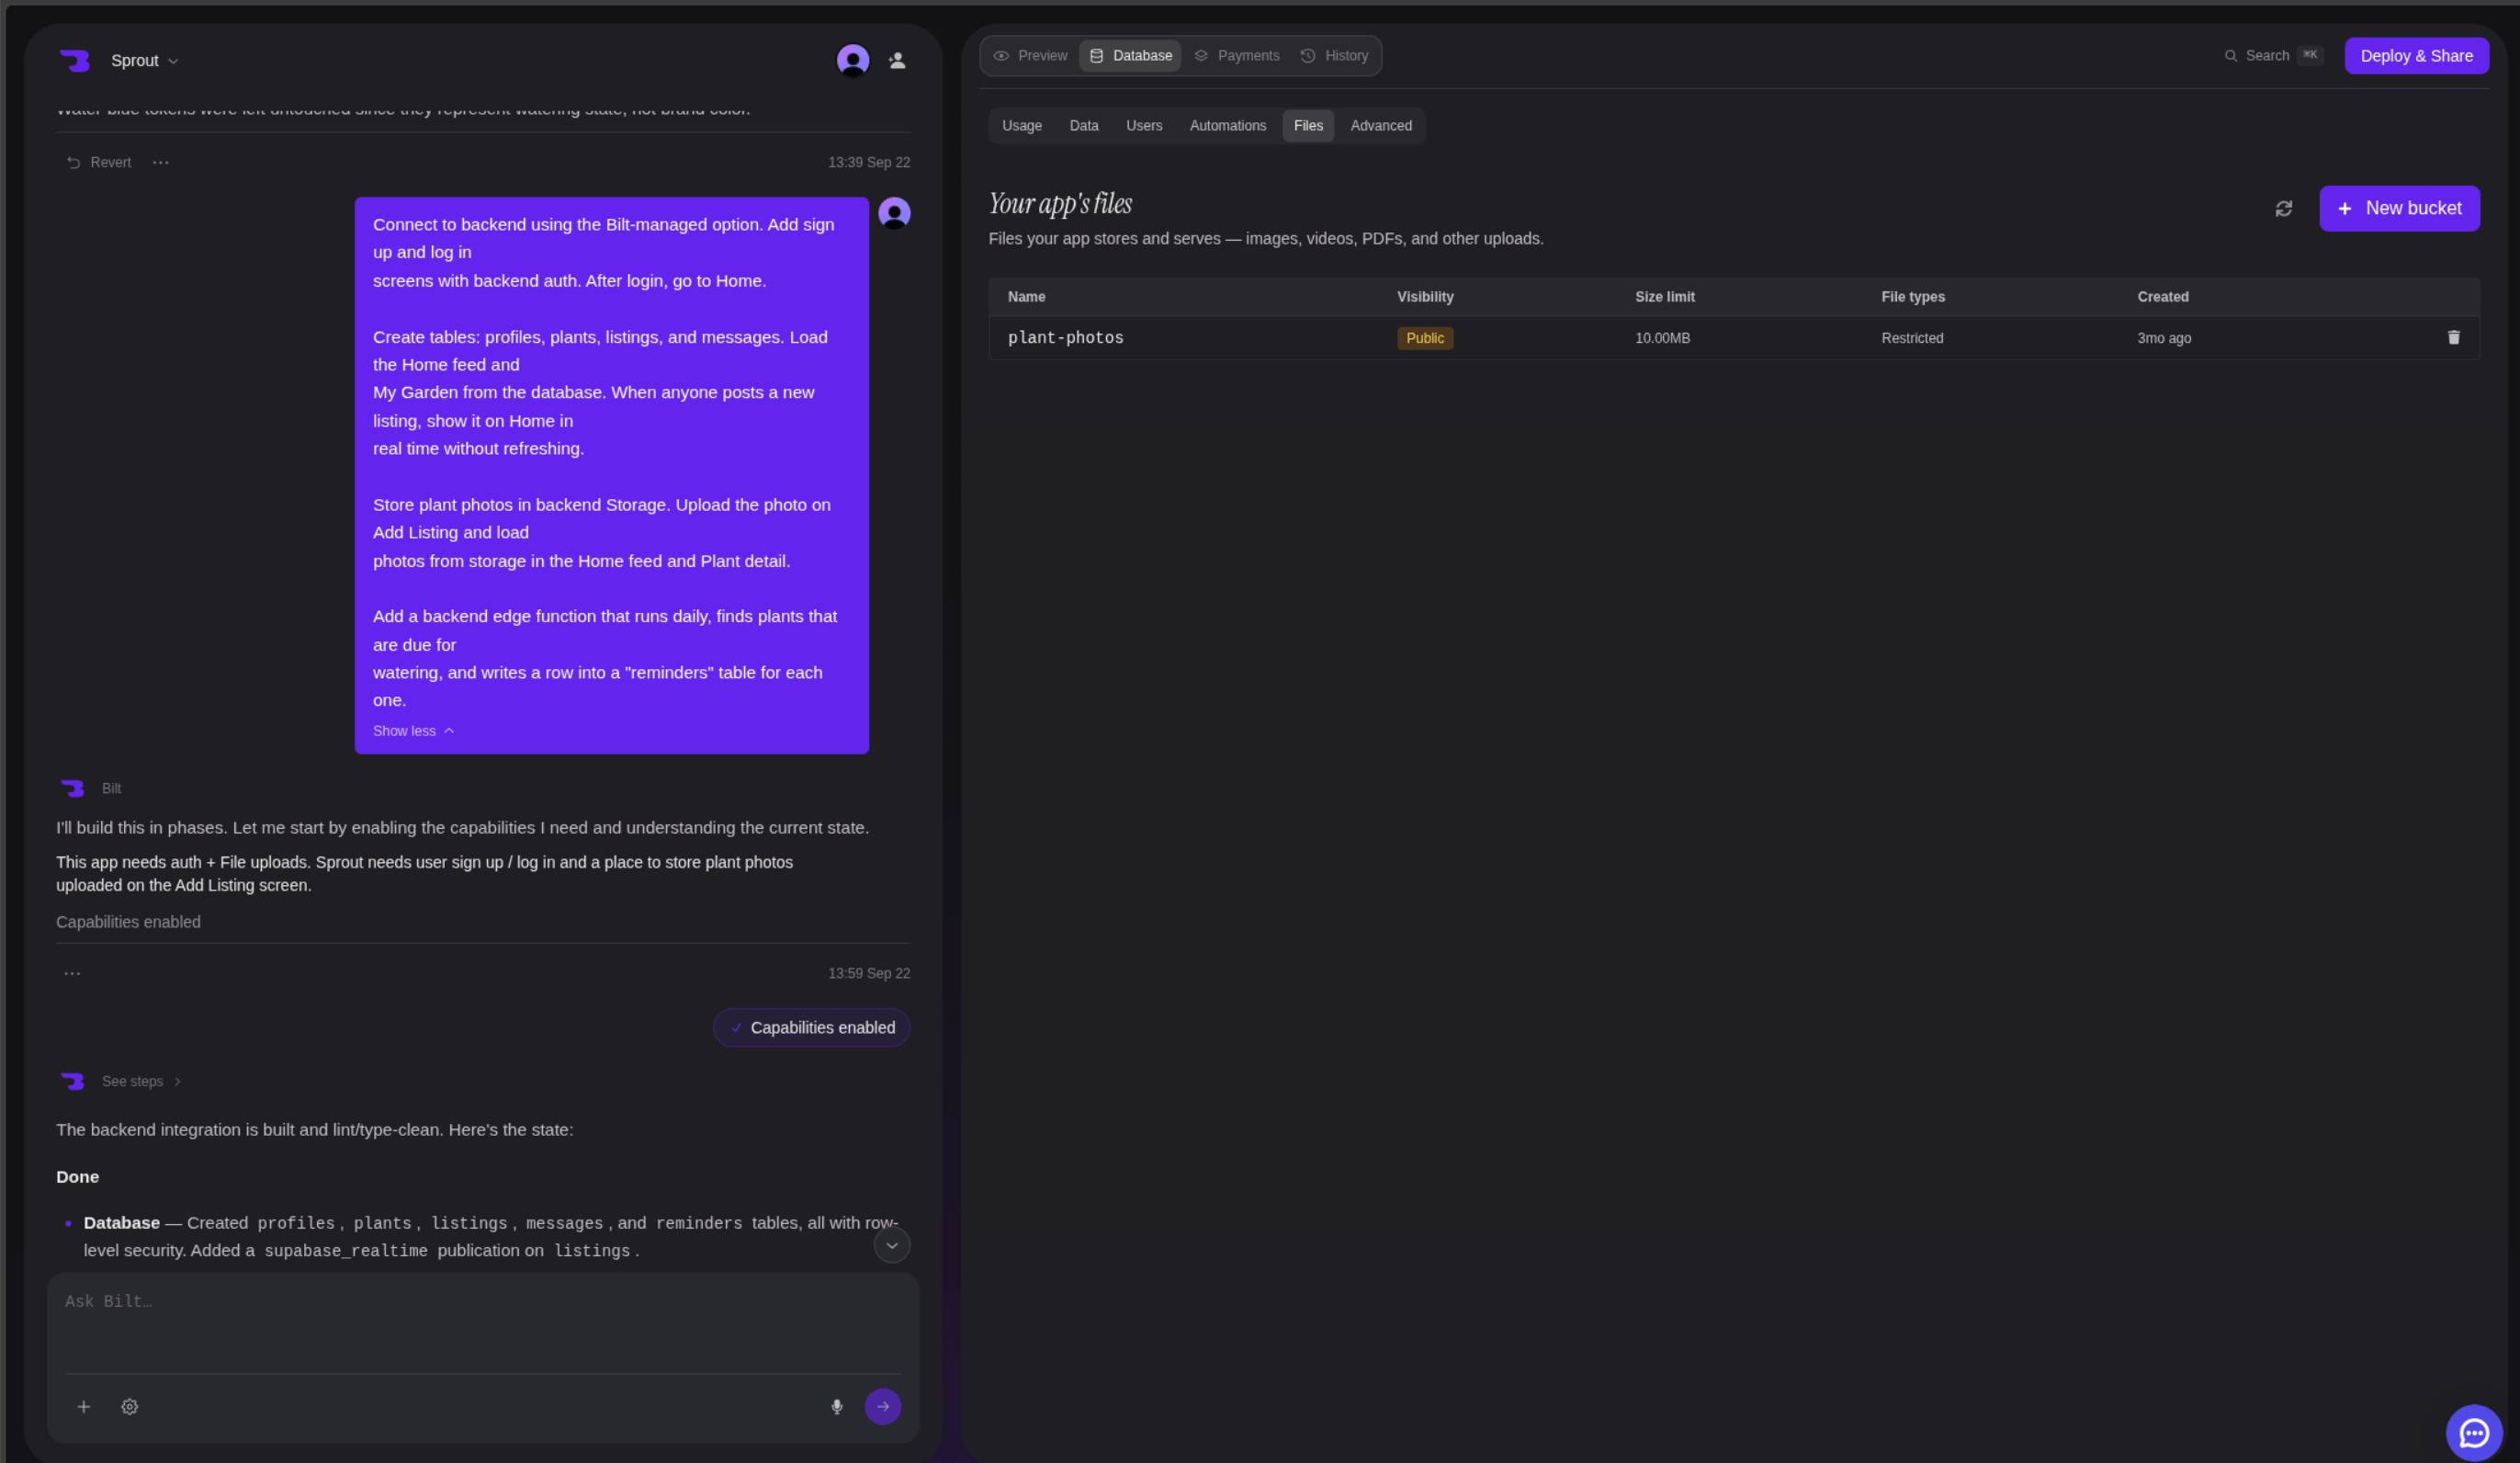Click the plus attach icon in the chat box
Viewport: 2520px width, 1463px height.
84,1407
